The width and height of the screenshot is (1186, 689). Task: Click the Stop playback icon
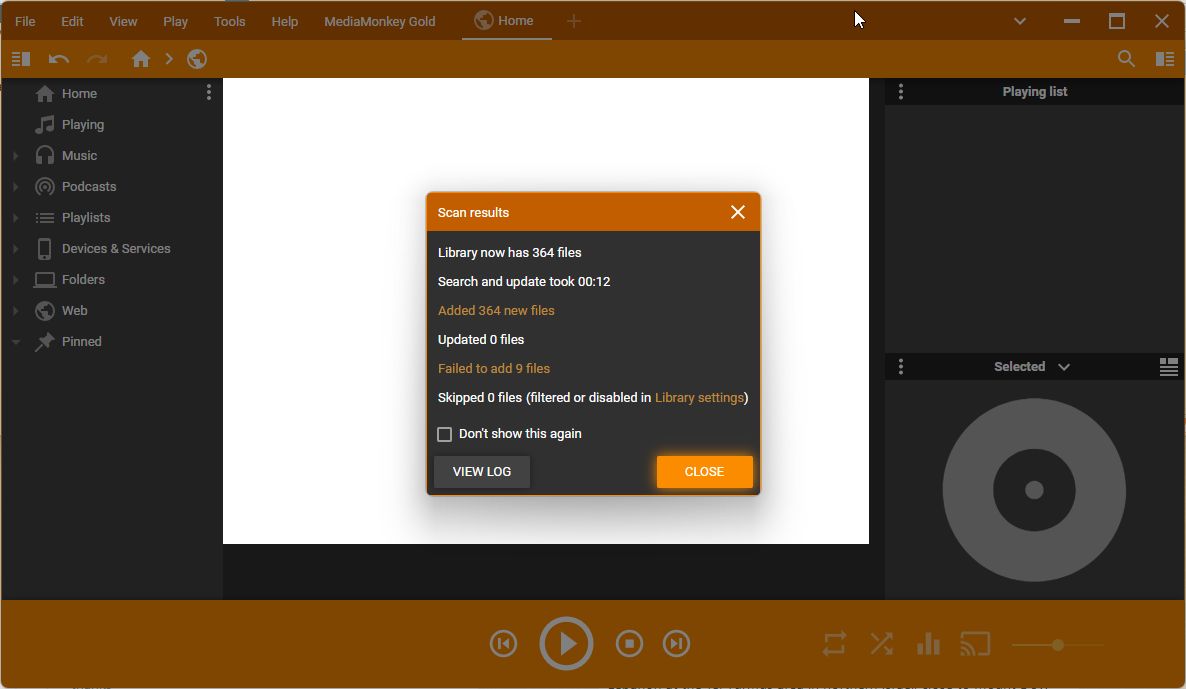(x=628, y=644)
